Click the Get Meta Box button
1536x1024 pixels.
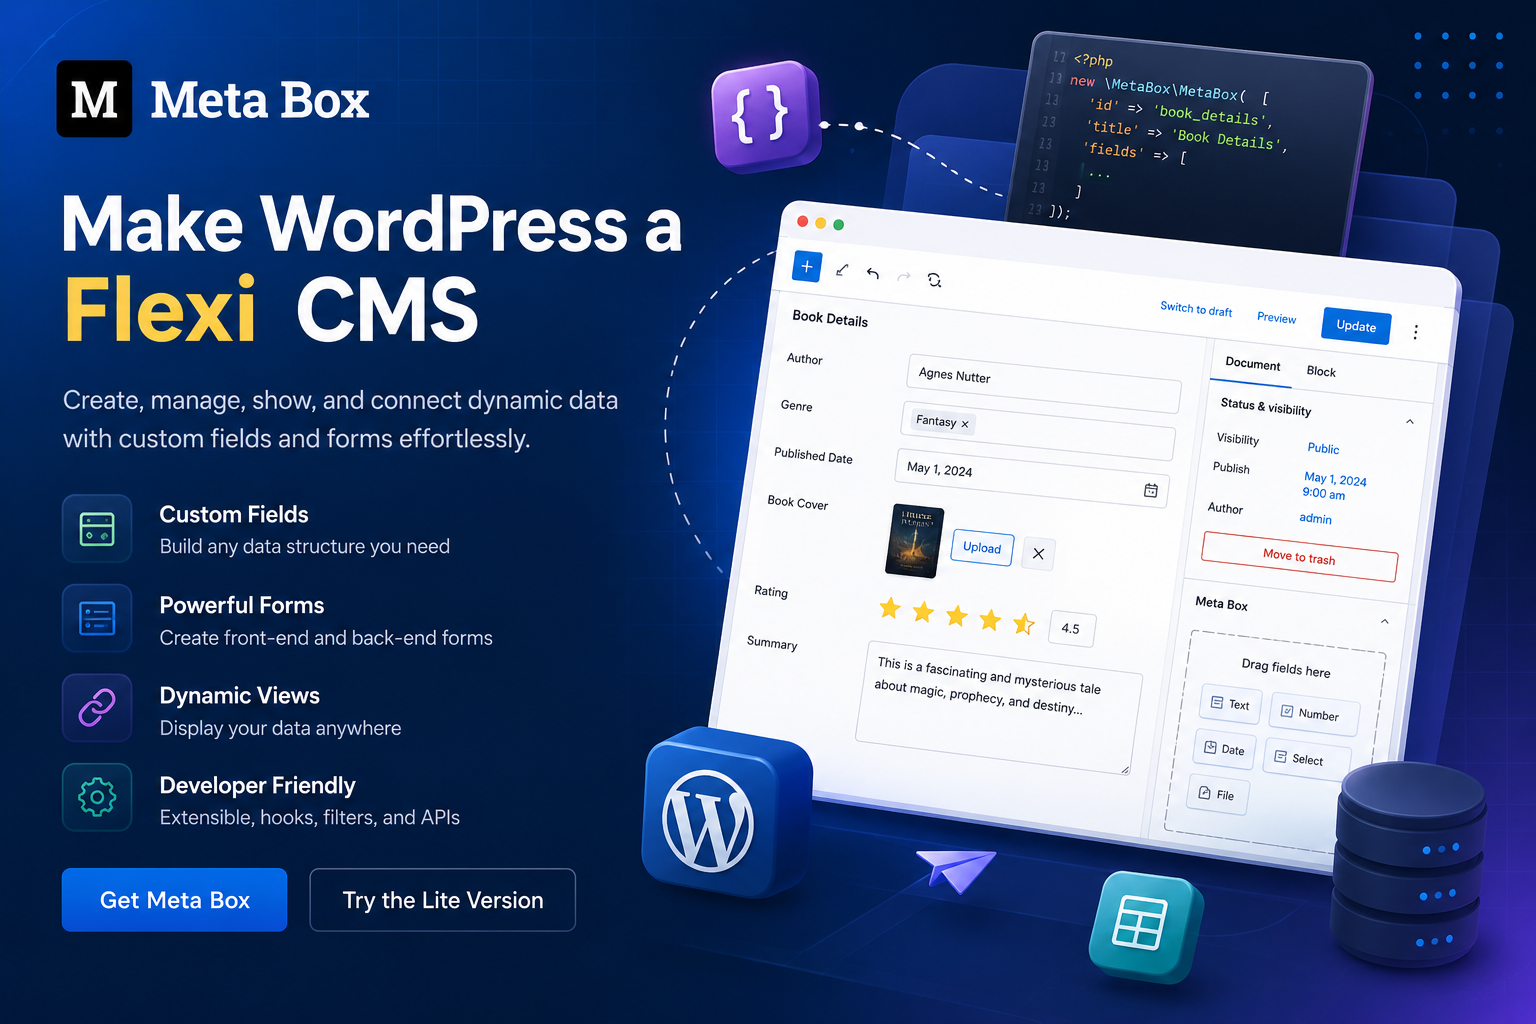tap(175, 900)
